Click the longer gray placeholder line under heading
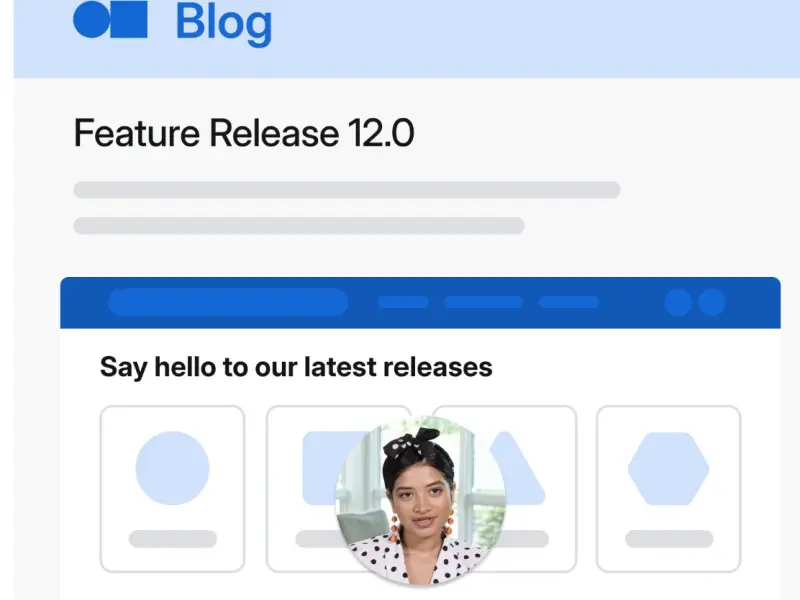This screenshot has width=800, height=600. (x=346, y=190)
